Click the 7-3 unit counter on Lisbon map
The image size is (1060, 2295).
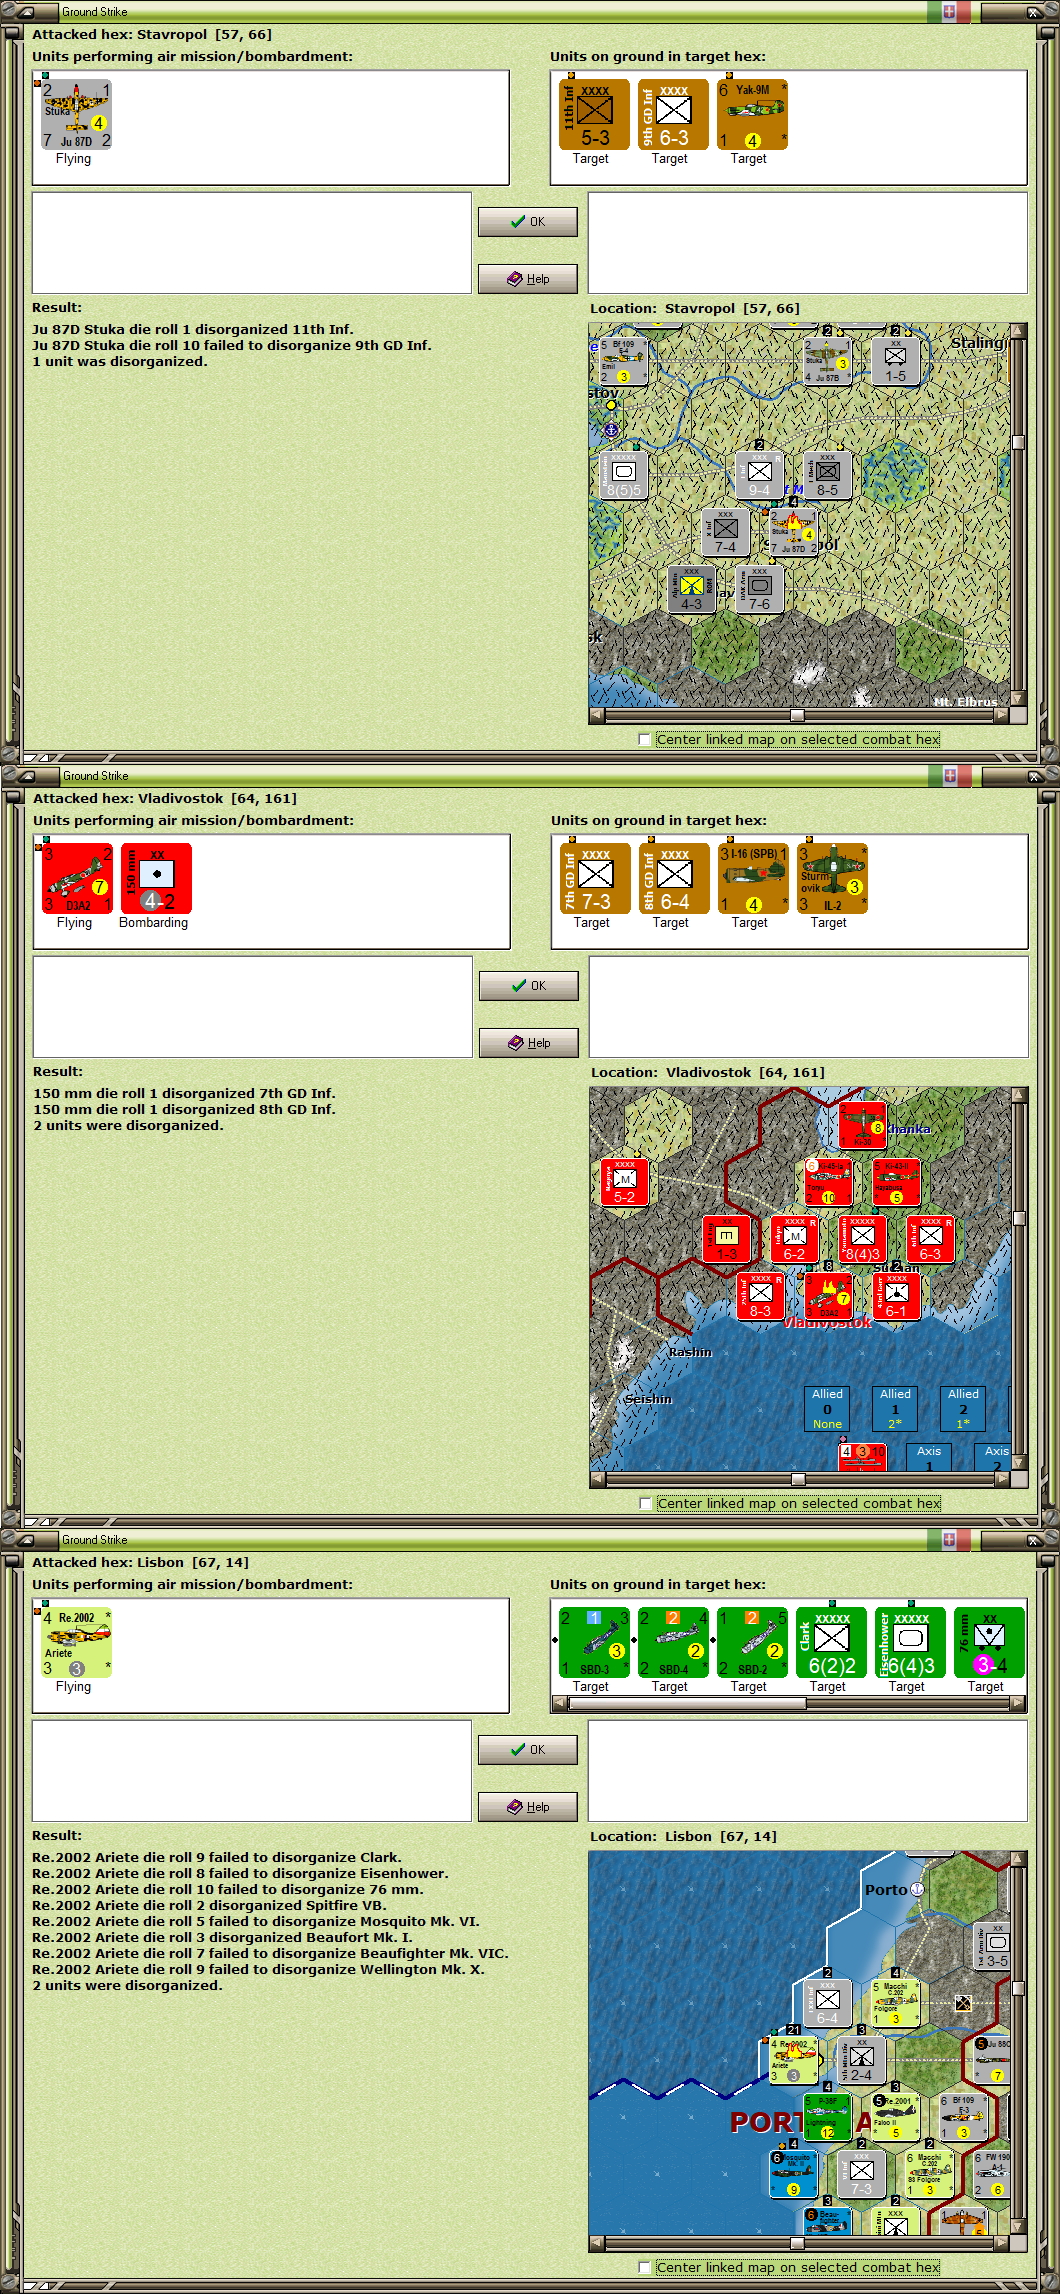(x=862, y=2174)
